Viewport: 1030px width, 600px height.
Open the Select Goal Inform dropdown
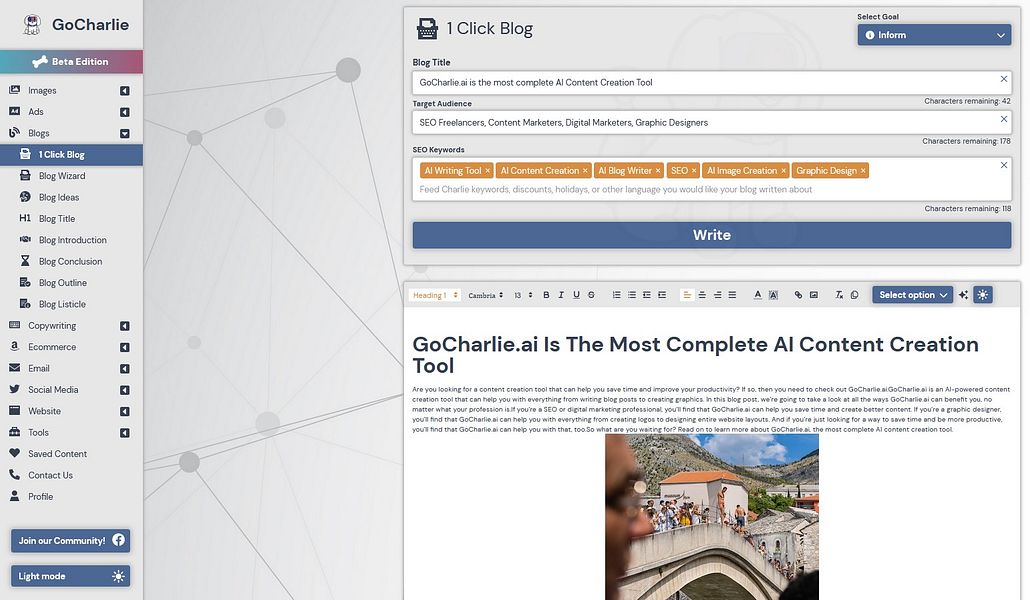934,35
